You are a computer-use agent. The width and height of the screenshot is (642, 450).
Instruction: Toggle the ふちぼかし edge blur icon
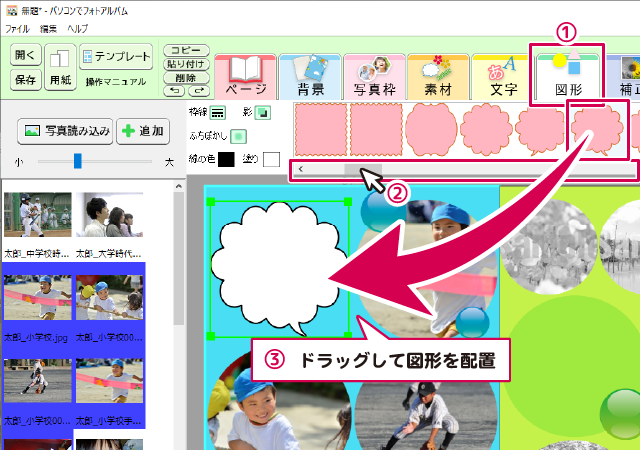[238, 136]
